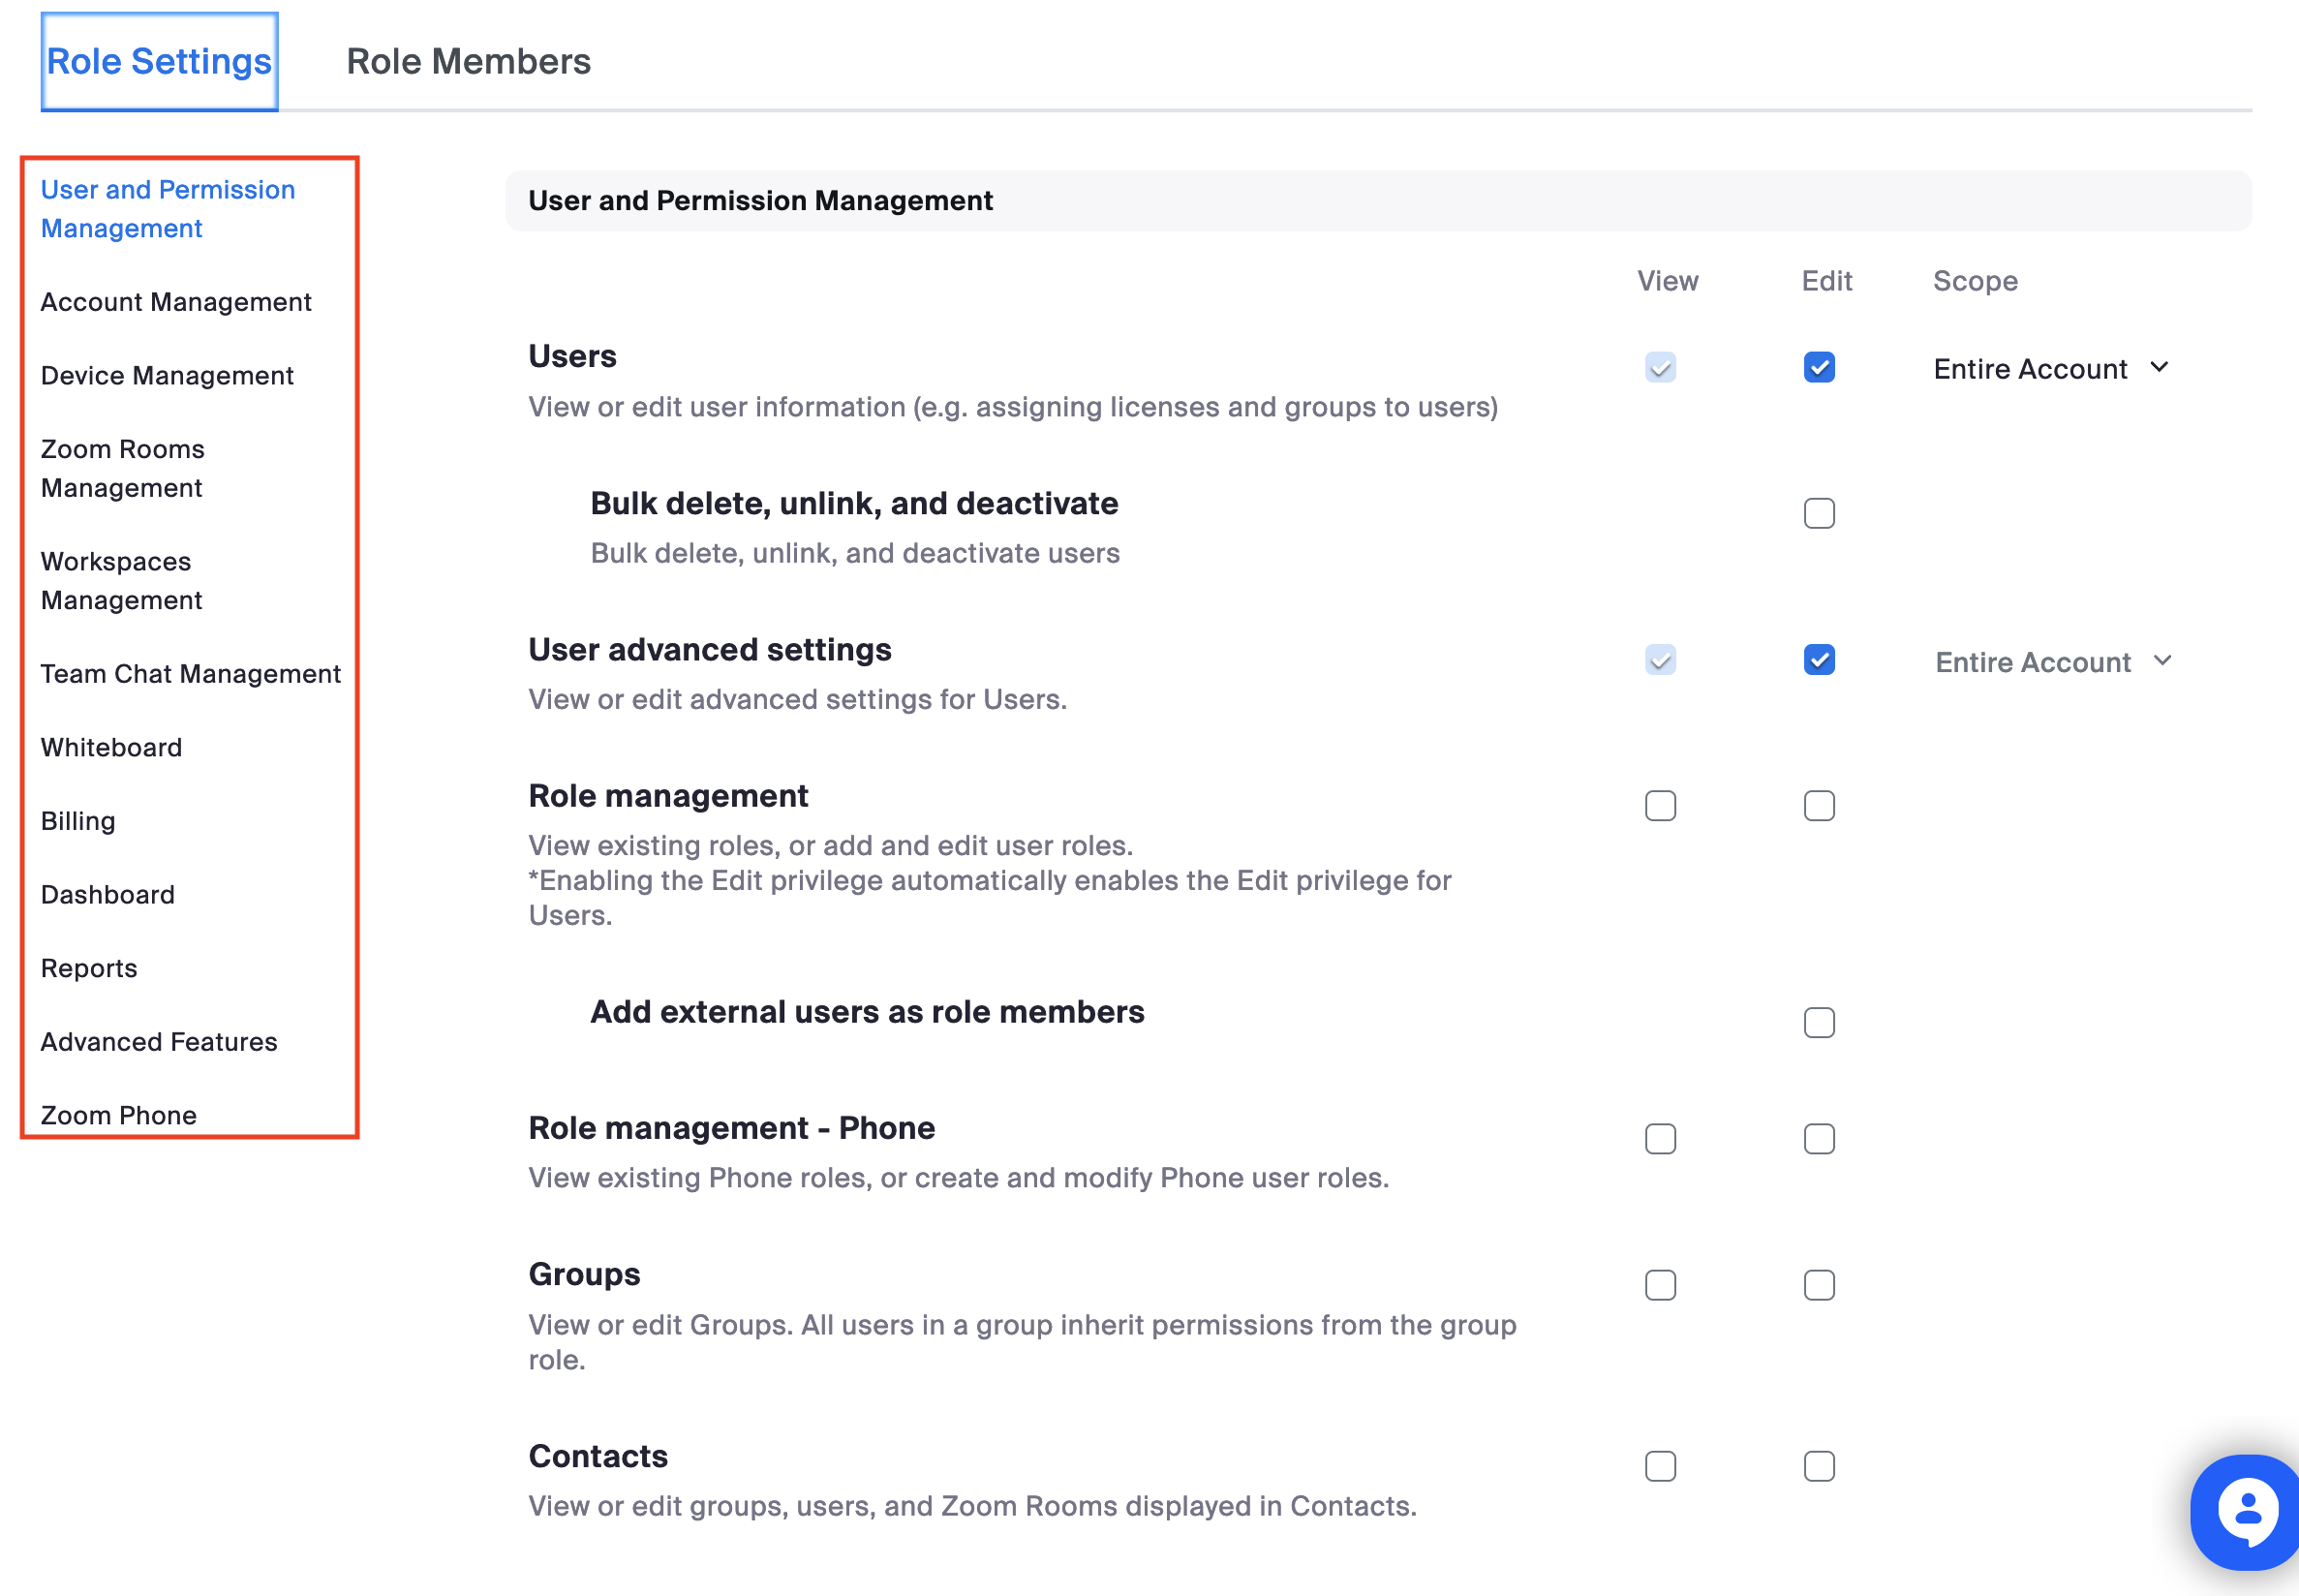Screen dimensions: 2299x1596
Task: Open the chat support bubble icon
Action: tap(2246, 1511)
